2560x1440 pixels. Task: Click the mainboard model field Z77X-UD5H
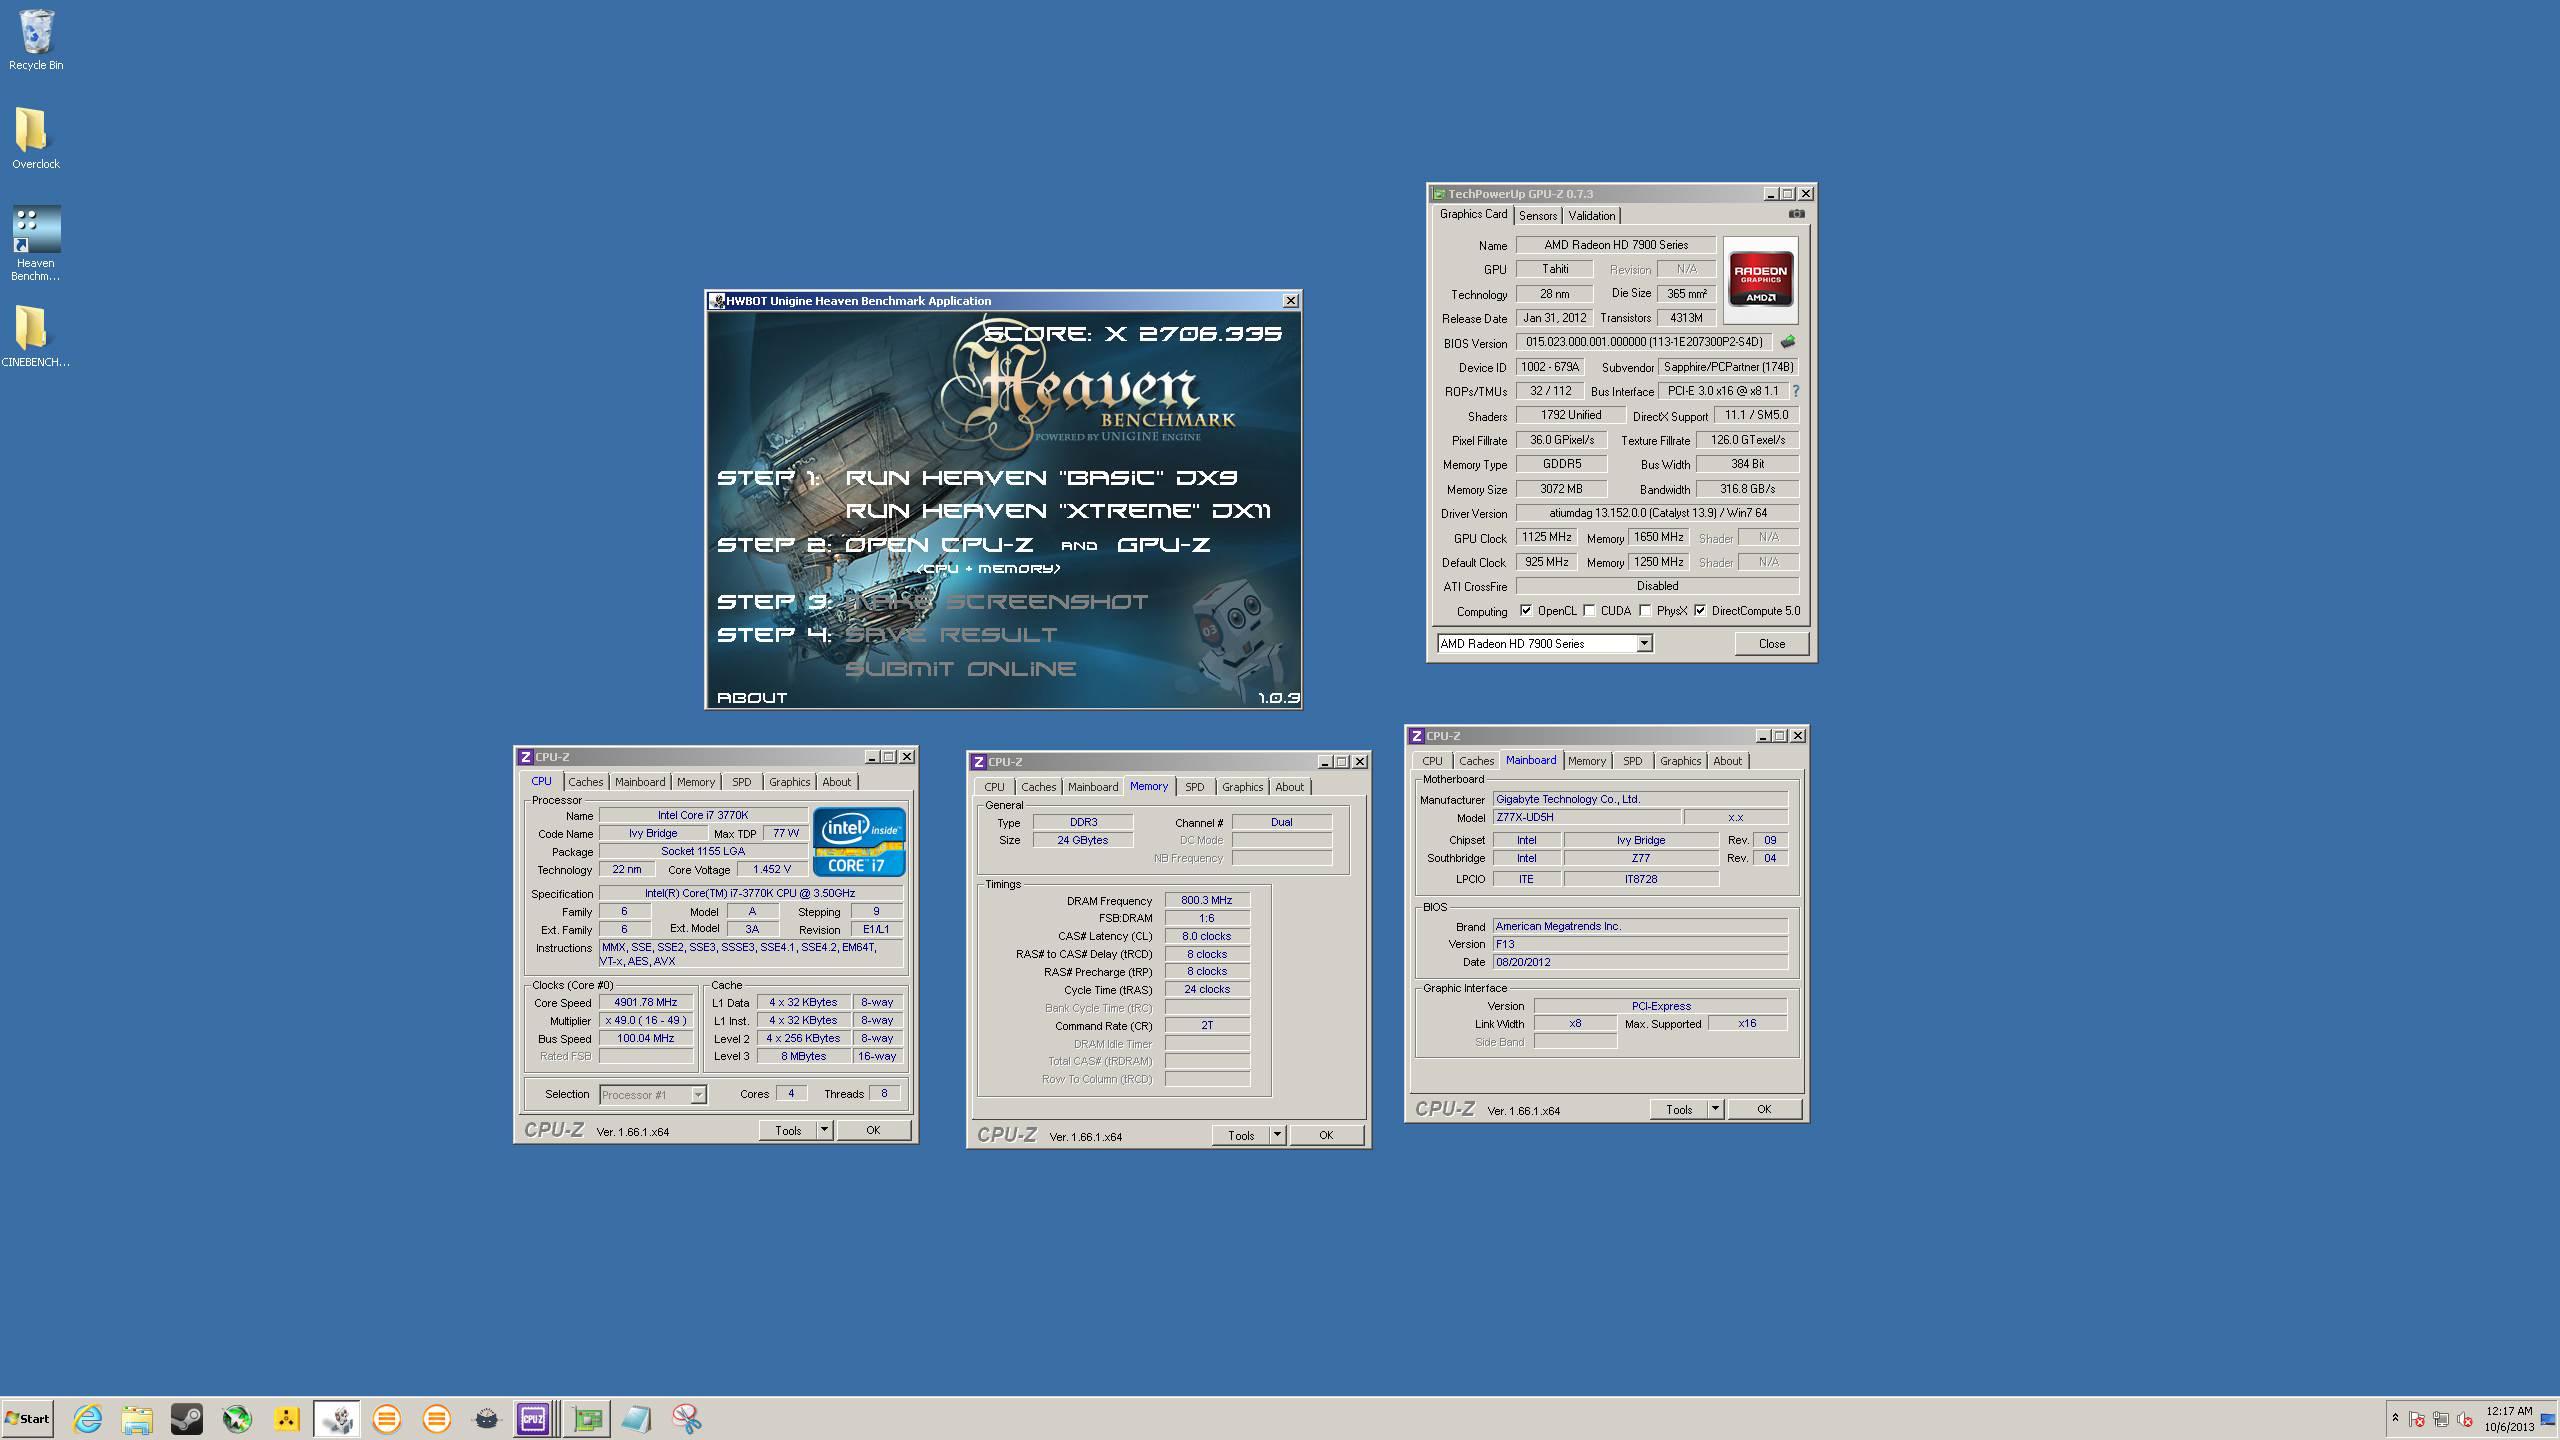(x=1586, y=817)
